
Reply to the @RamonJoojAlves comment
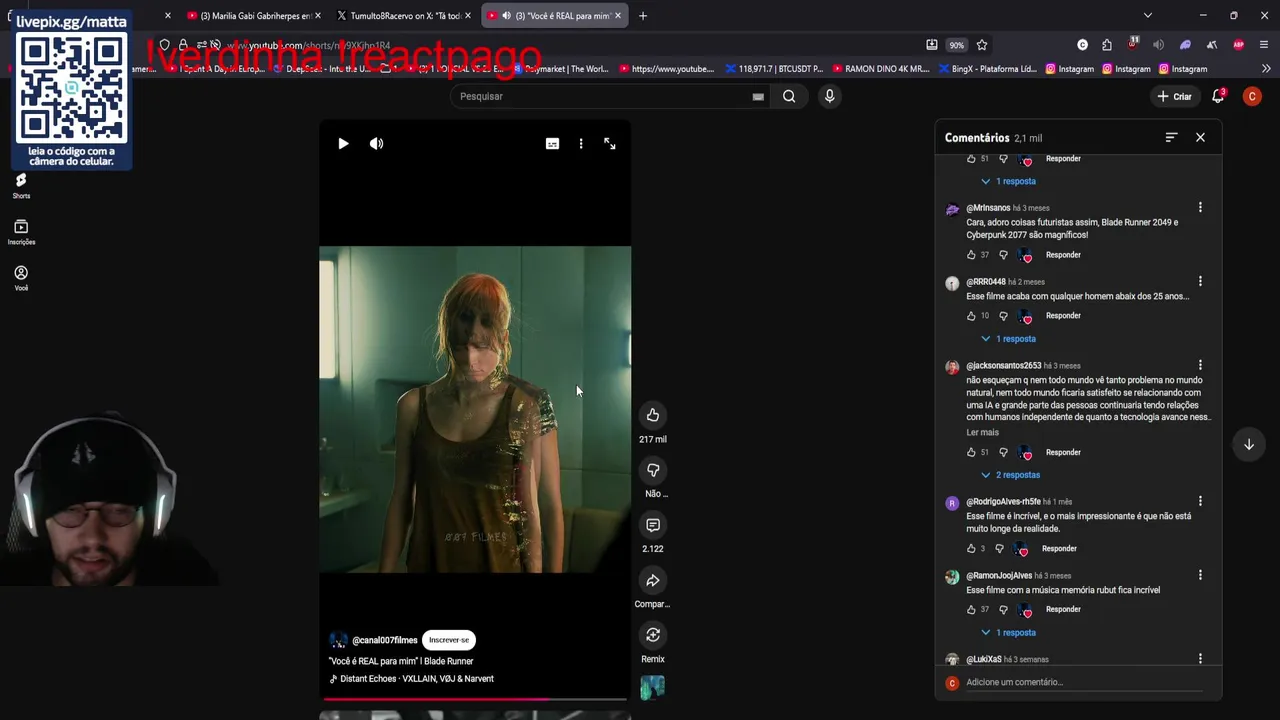tap(1063, 610)
